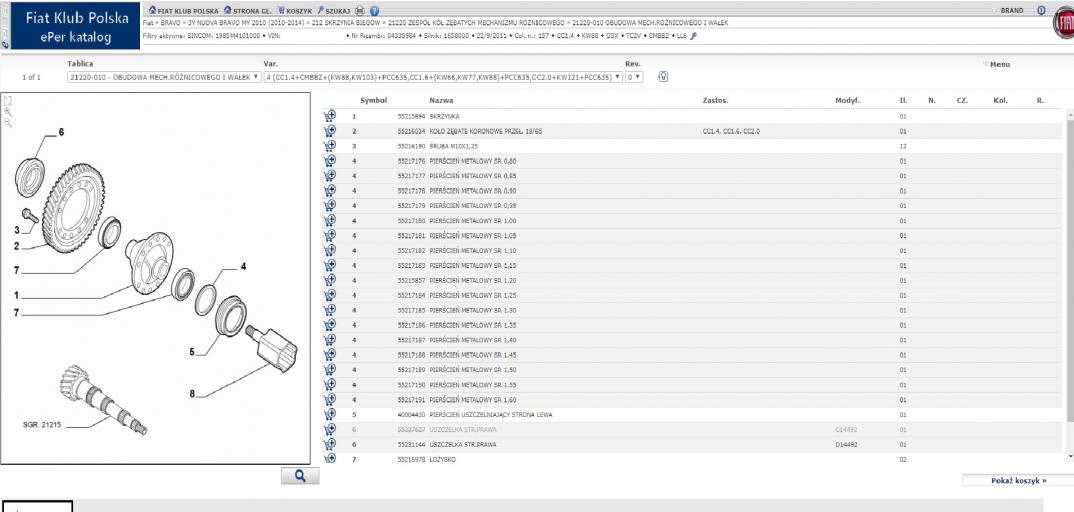Expand the BRAND selector

[1008, 11]
